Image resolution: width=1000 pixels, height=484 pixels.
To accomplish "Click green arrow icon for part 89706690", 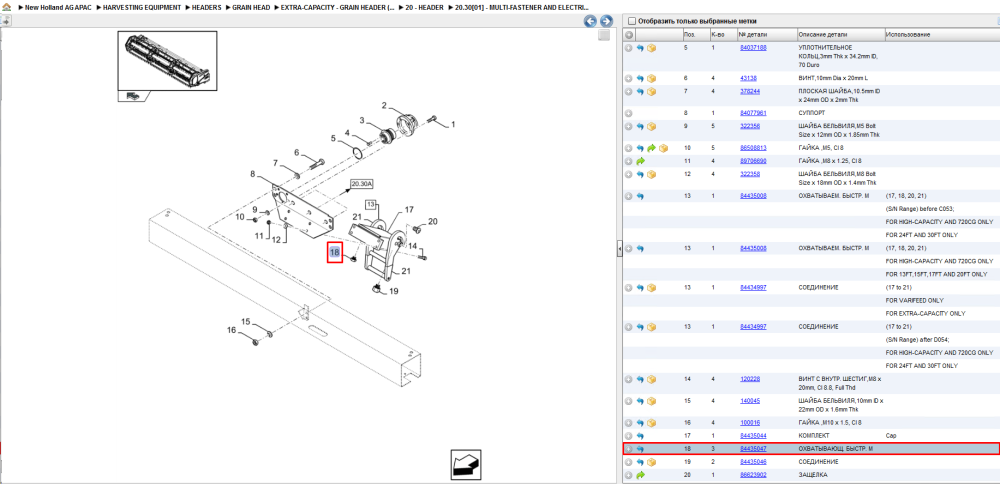I will click(640, 161).
